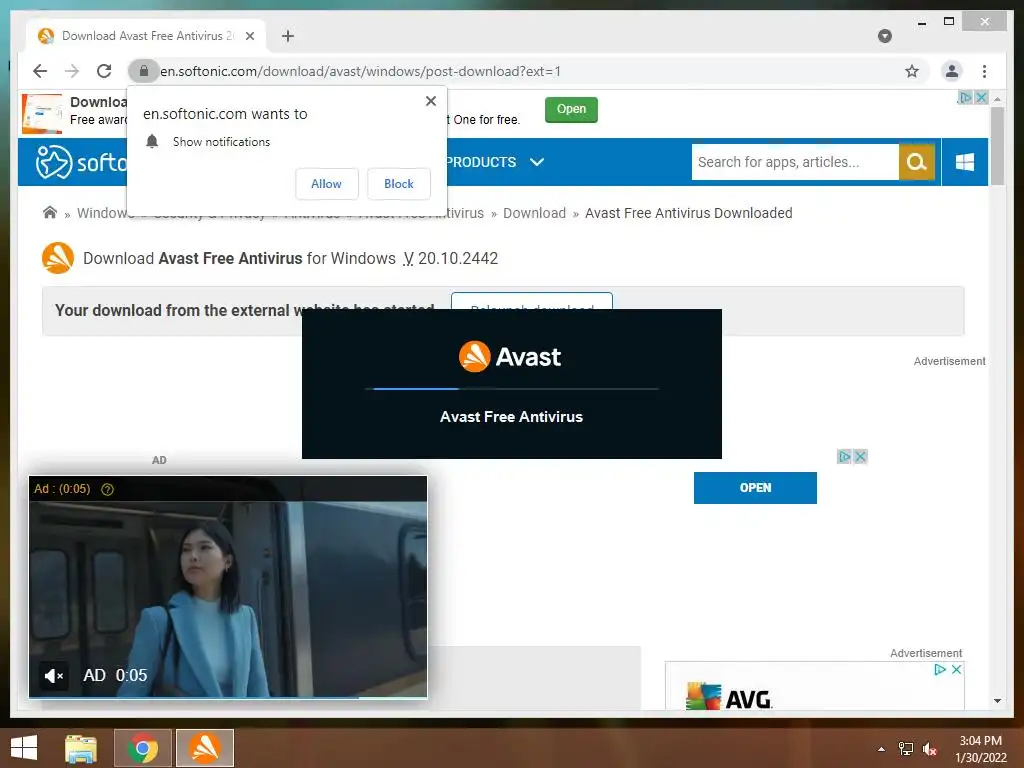Viewport: 1024px width, 768px height.
Task: Click the browser forward arrow
Action: [72, 71]
